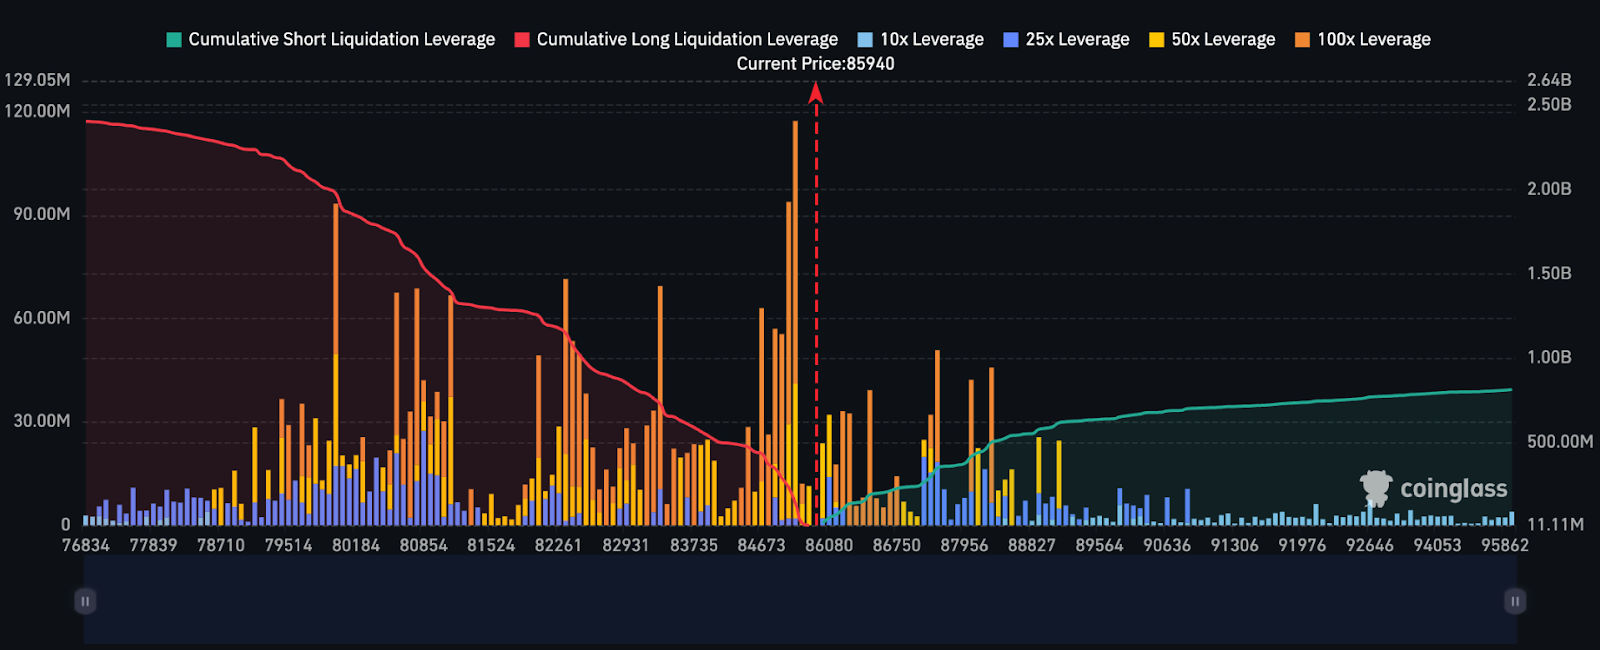The height and width of the screenshot is (650, 1600).
Task: Click right axis value 2.64B
Action: (x=1549, y=80)
